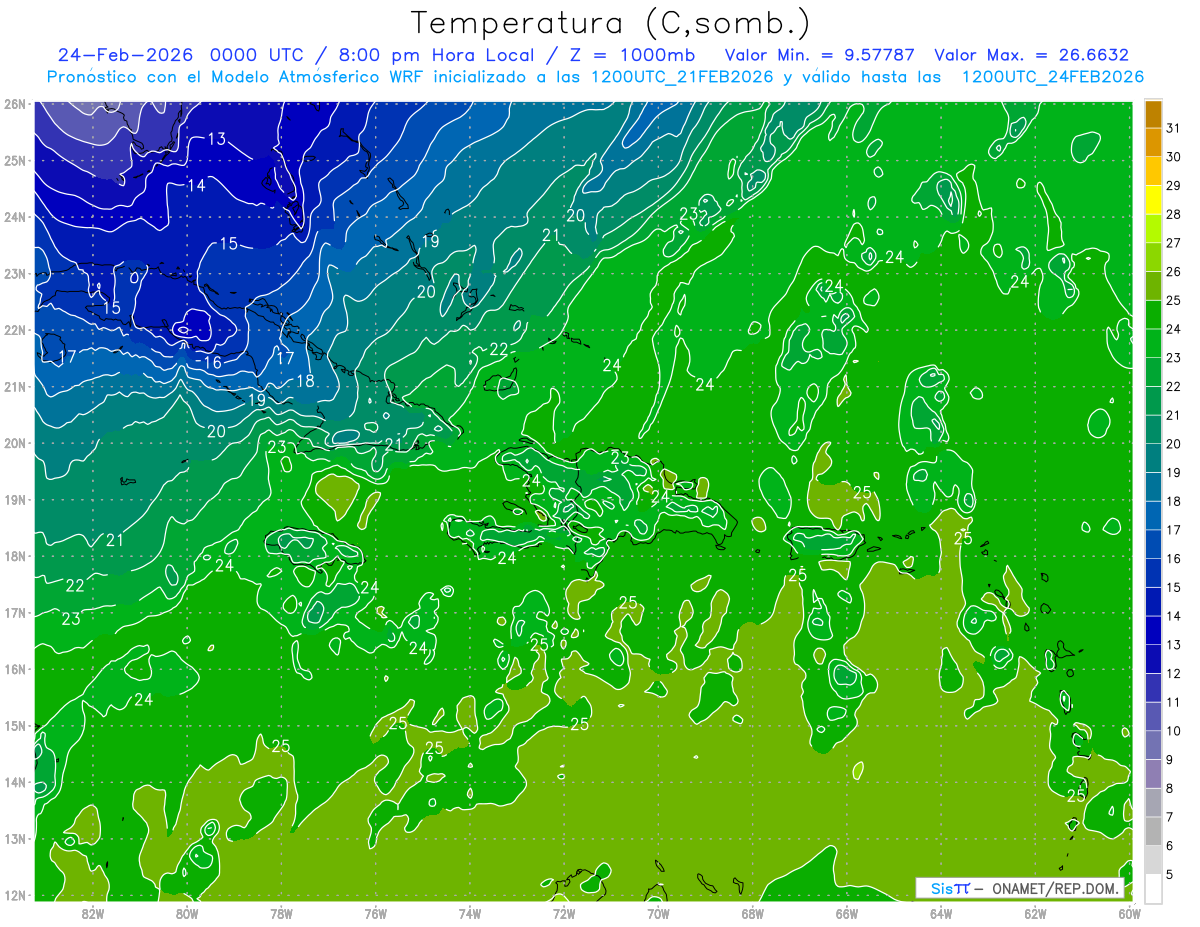Click the 14N latitude axis label
The image size is (1200, 927).
(14, 782)
